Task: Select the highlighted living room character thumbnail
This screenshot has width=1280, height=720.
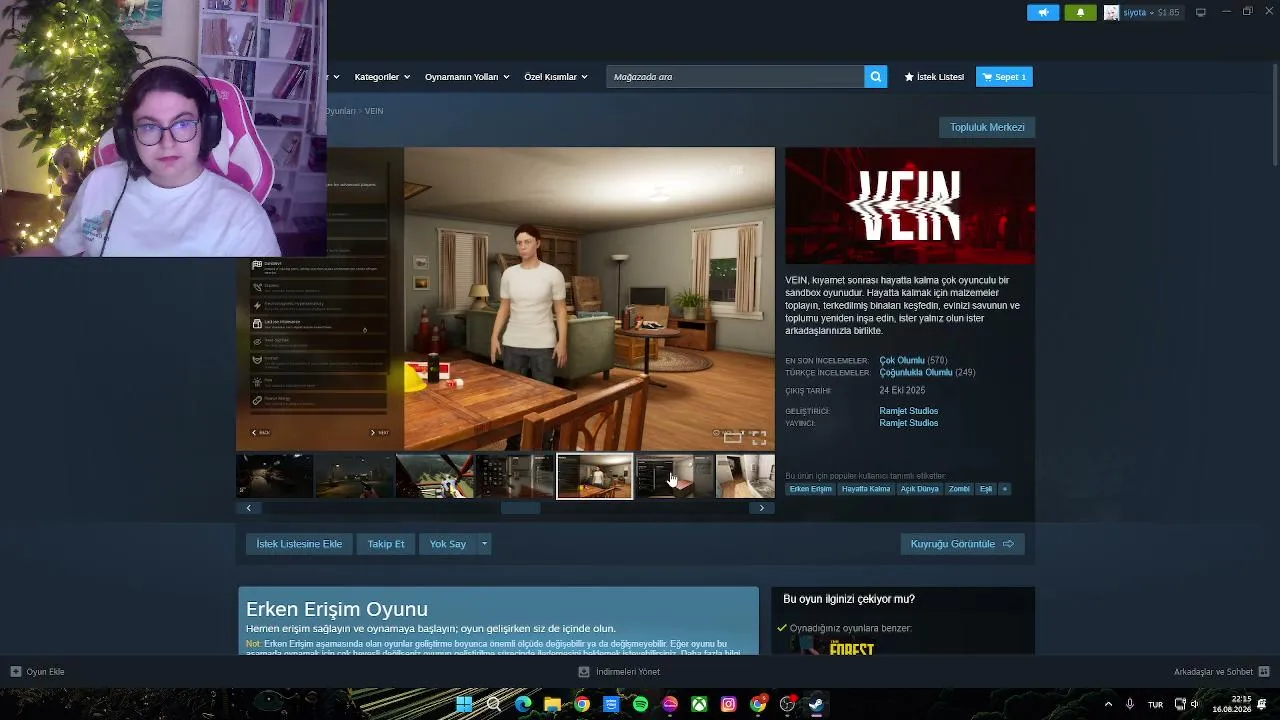Action: pos(595,476)
